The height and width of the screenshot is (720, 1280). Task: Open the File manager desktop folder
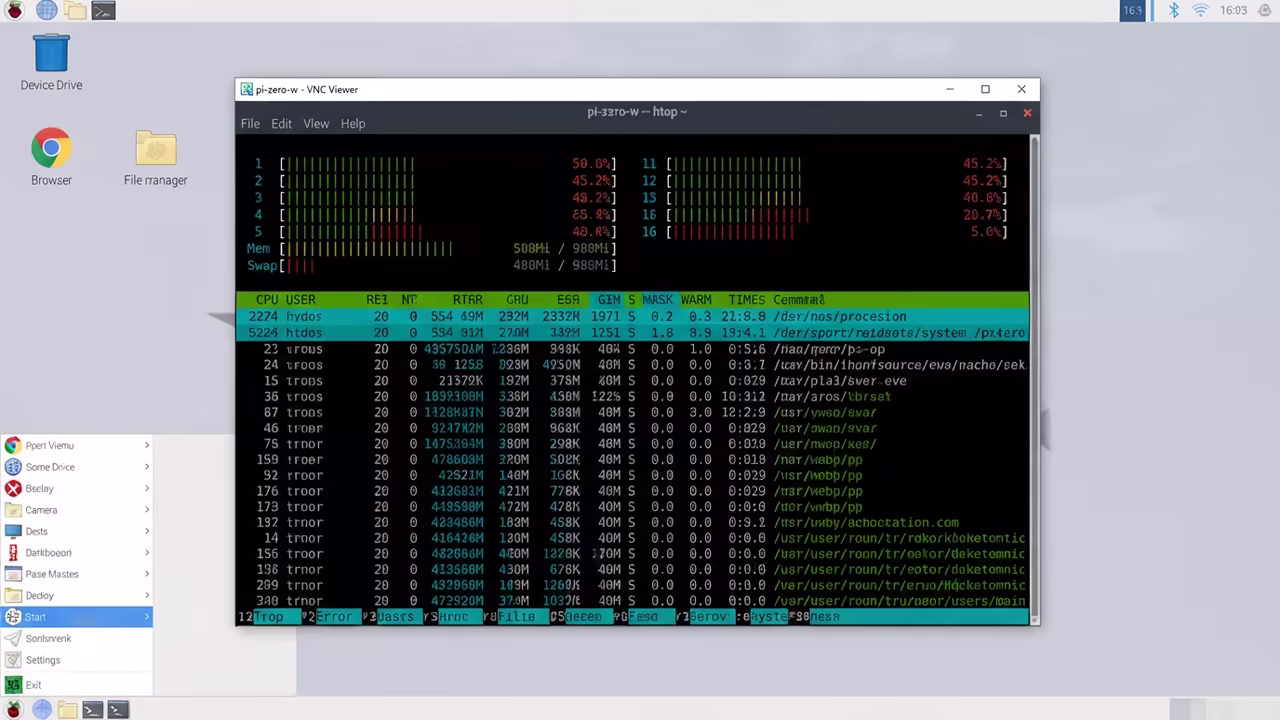pyautogui.click(x=155, y=157)
